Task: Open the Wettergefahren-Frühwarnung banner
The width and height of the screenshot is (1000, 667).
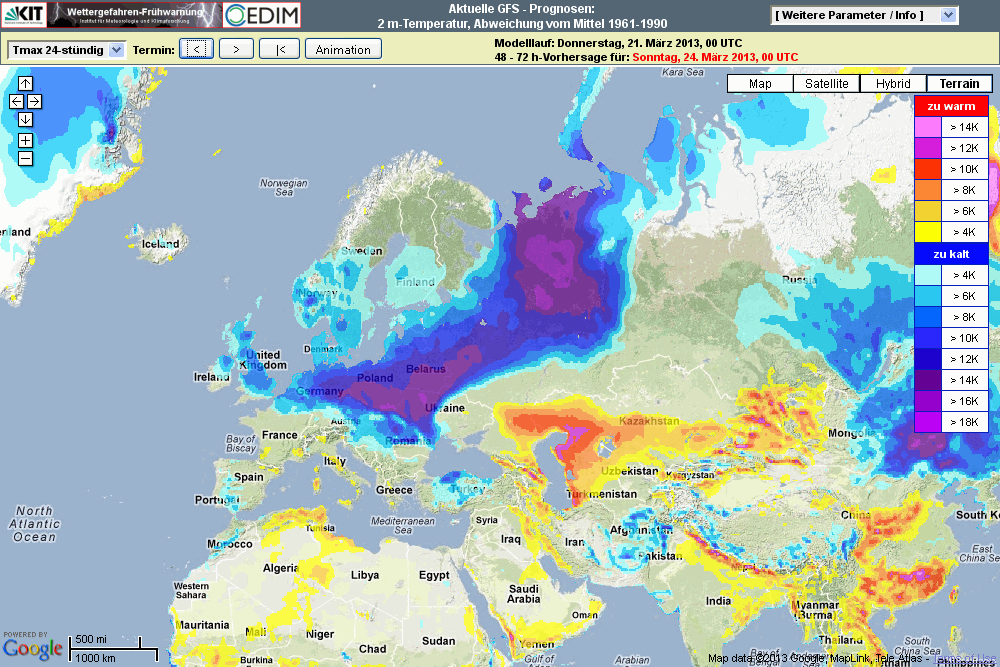Action: pyautogui.click(x=133, y=15)
